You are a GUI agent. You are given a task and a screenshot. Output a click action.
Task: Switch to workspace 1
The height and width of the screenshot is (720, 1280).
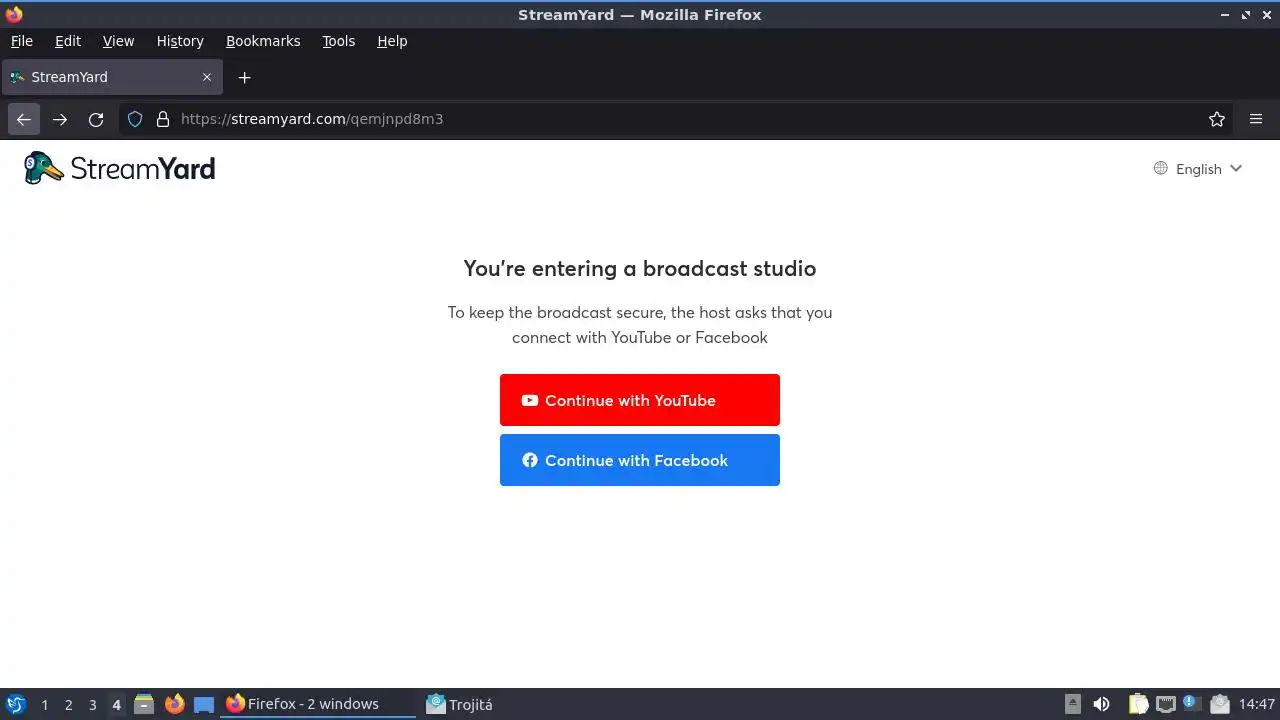pyautogui.click(x=44, y=705)
